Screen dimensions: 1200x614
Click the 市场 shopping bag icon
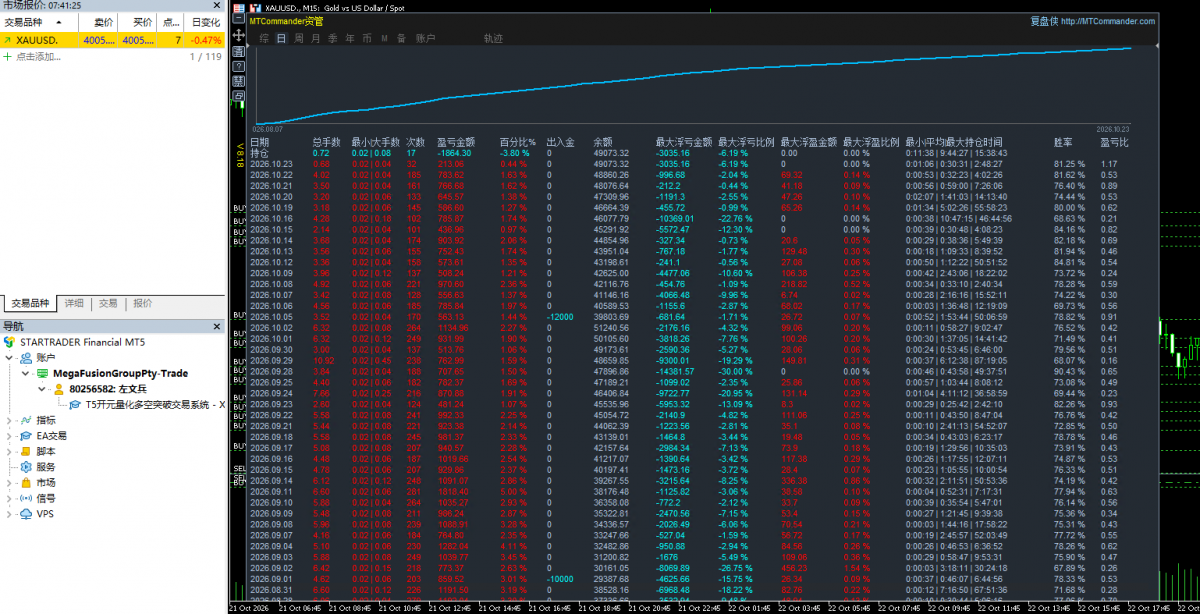(25, 483)
